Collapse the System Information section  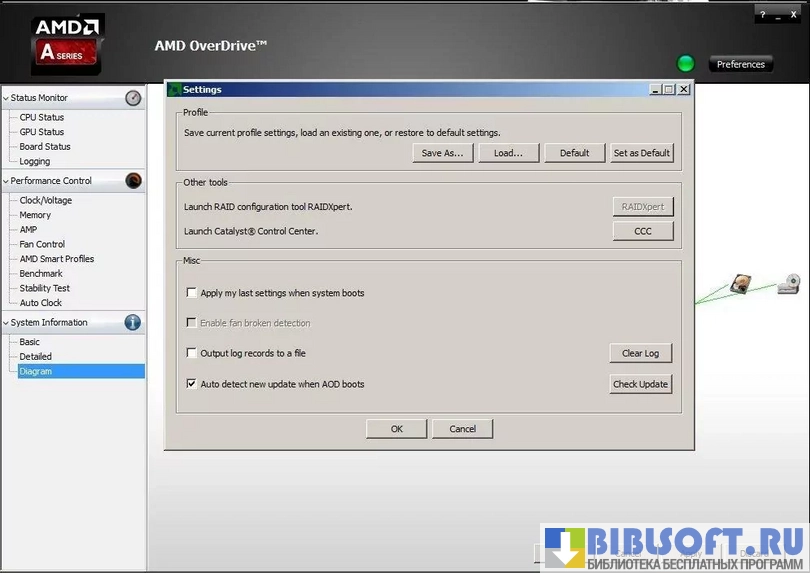(6, 323)
